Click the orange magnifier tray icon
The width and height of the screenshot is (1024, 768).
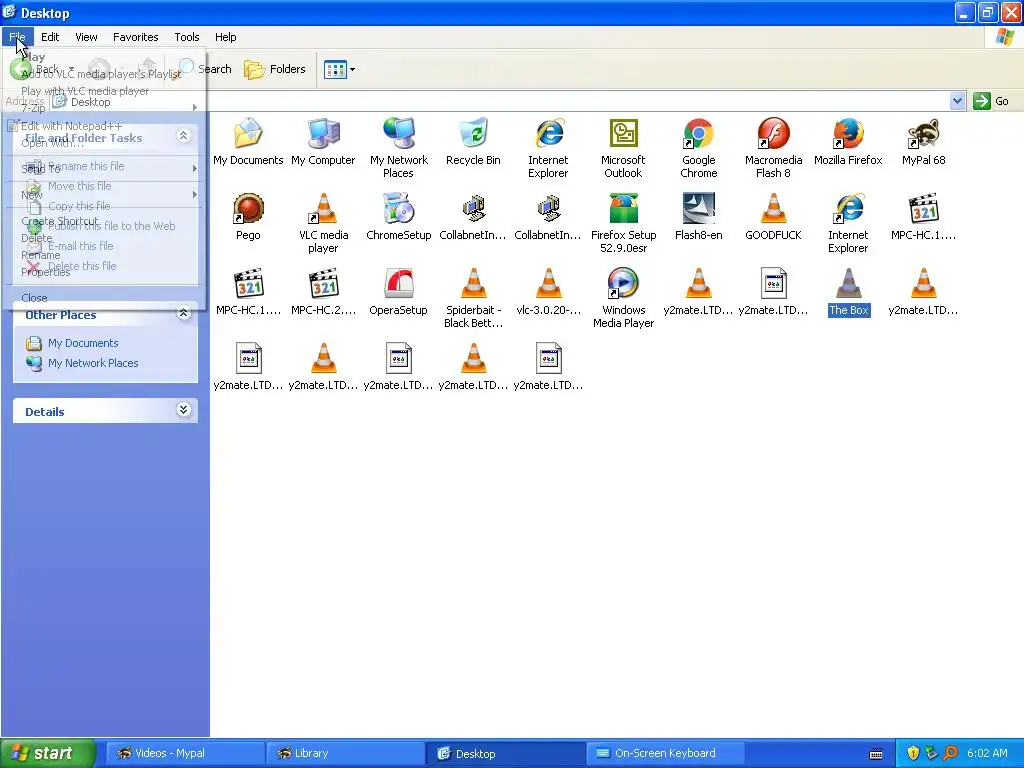pos(950,753)
